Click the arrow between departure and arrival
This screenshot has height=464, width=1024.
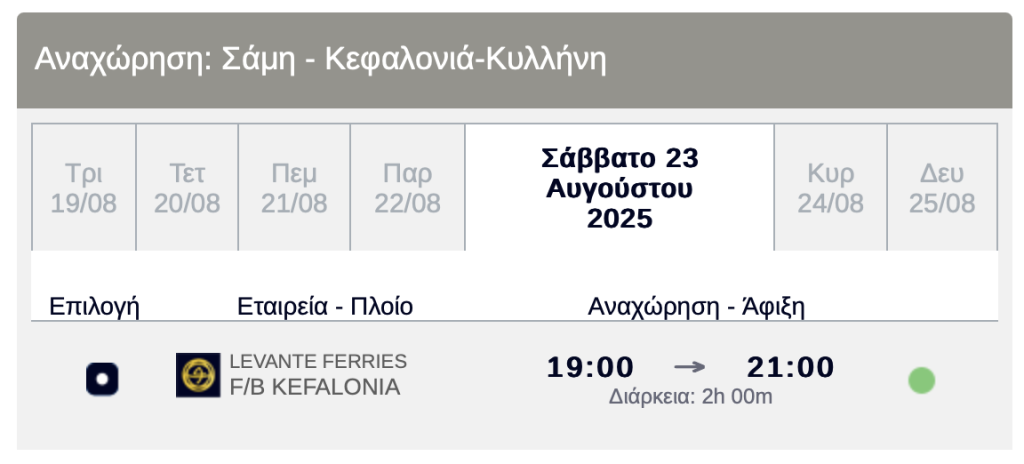coord(690,367)
